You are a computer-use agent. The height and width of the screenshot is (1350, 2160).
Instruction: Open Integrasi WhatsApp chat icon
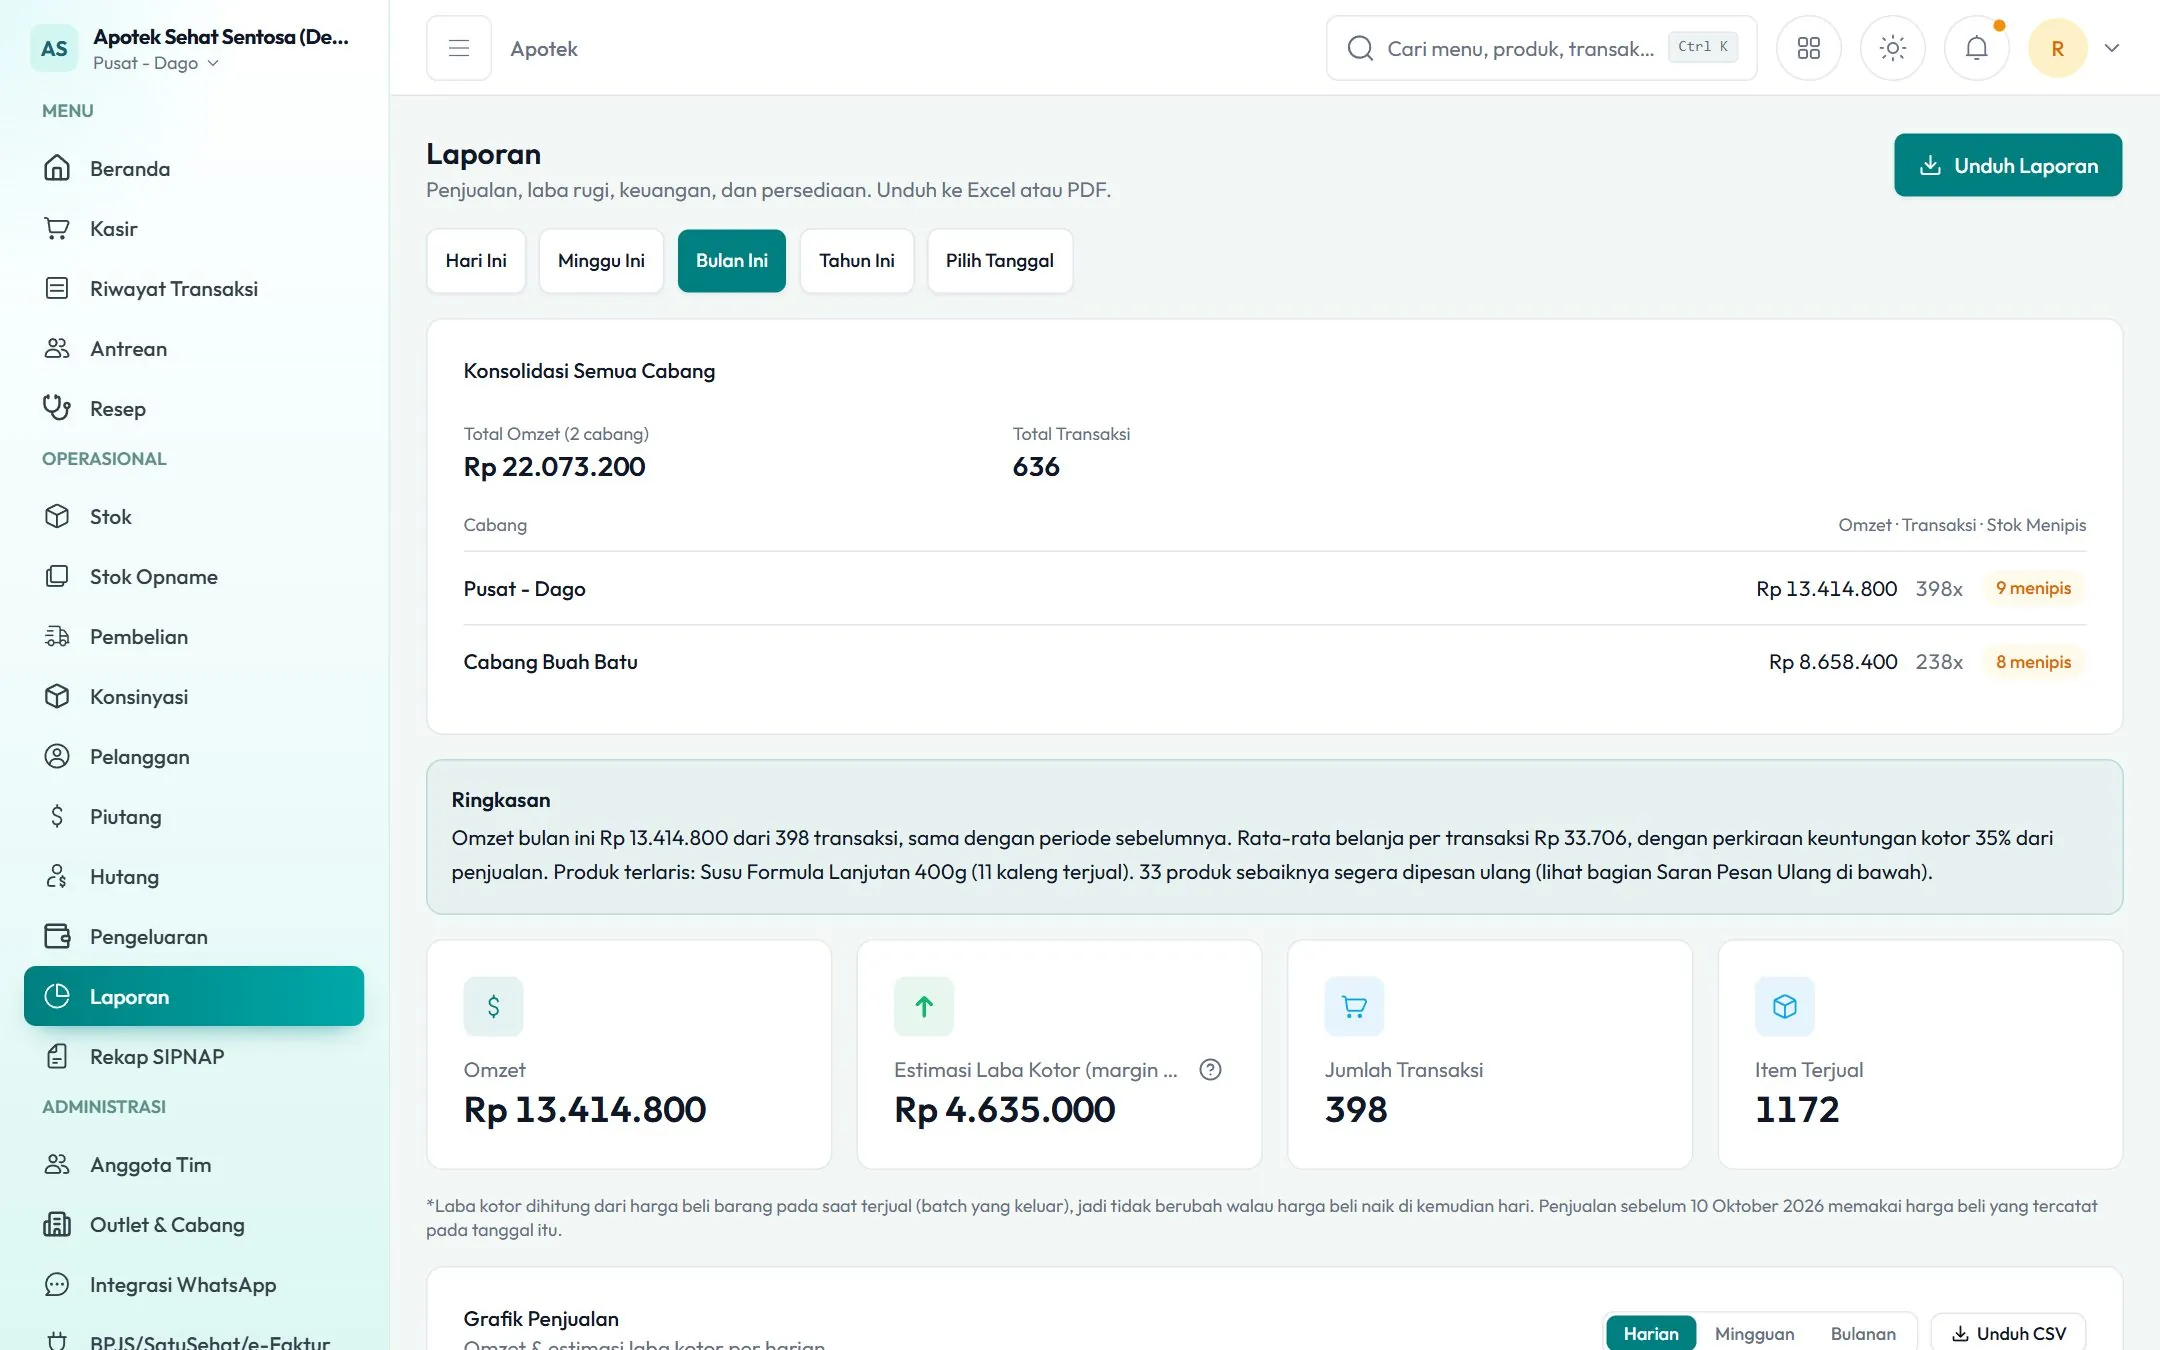click(x=57, y=1284)
